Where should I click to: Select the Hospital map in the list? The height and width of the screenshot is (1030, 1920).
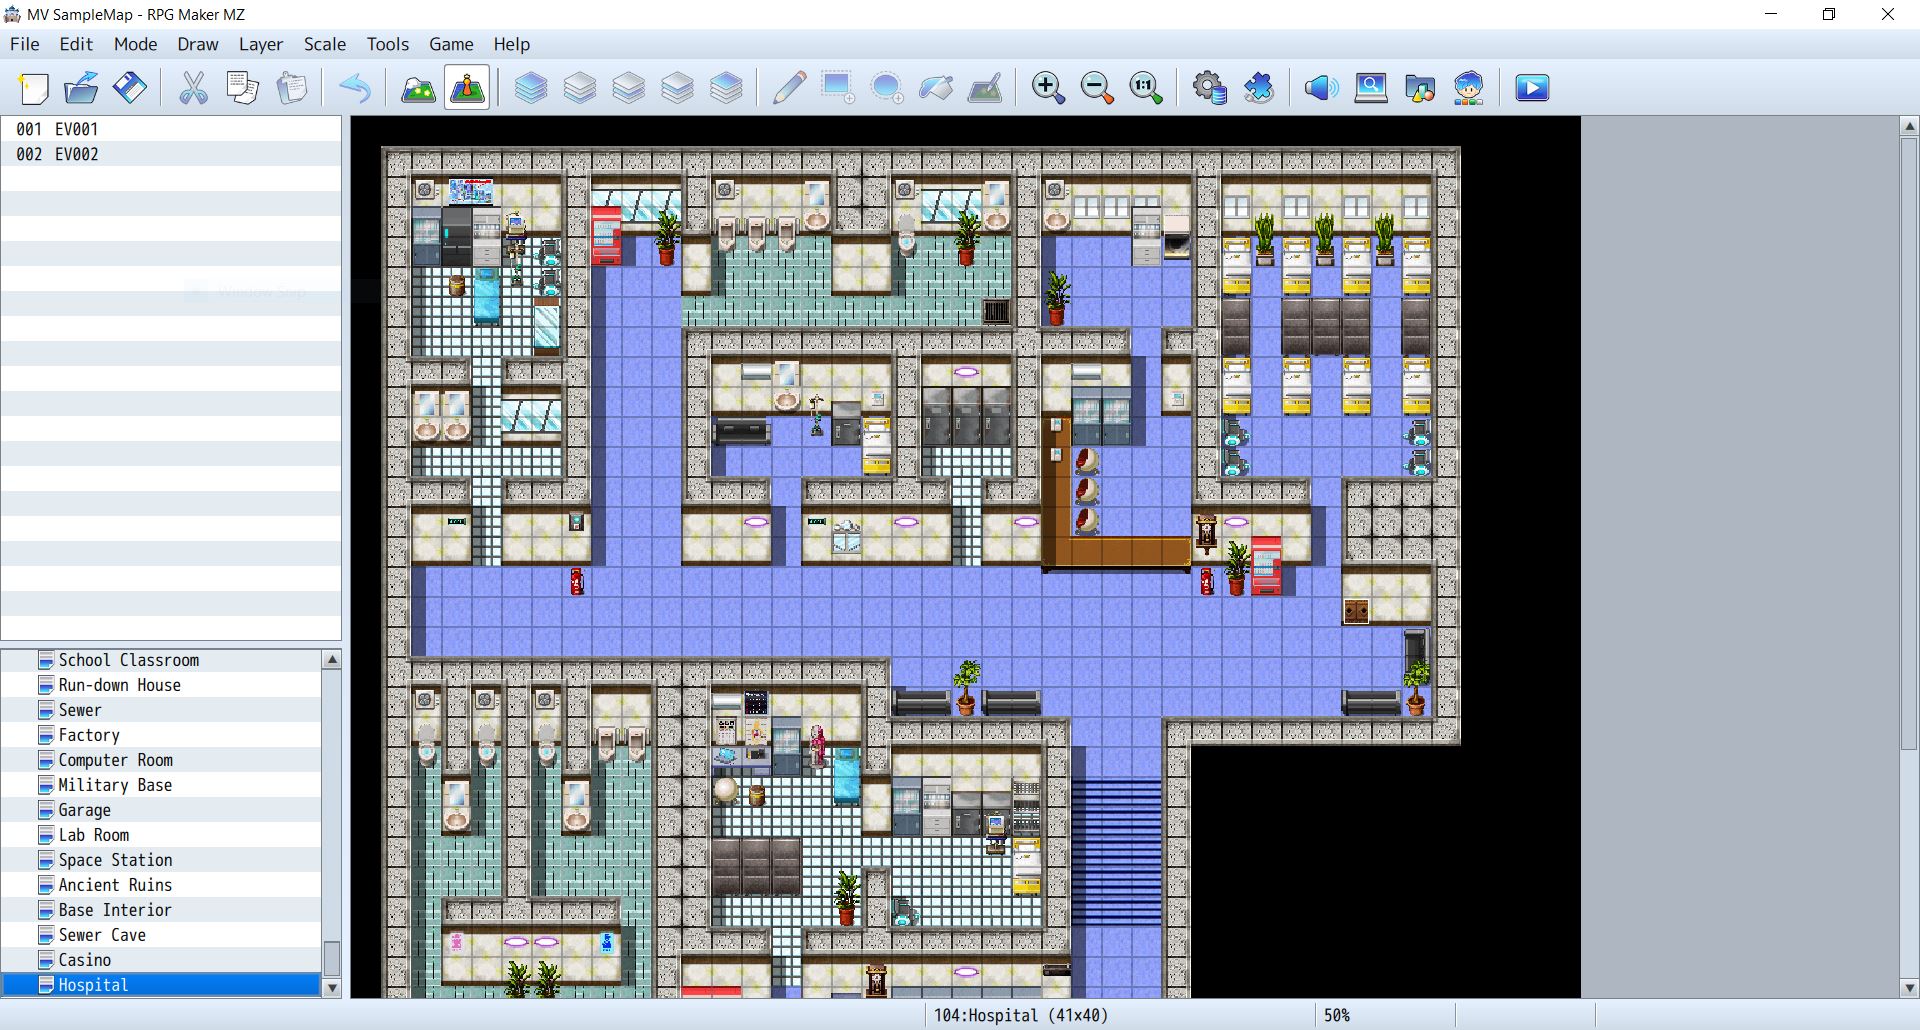coord(162,985)
